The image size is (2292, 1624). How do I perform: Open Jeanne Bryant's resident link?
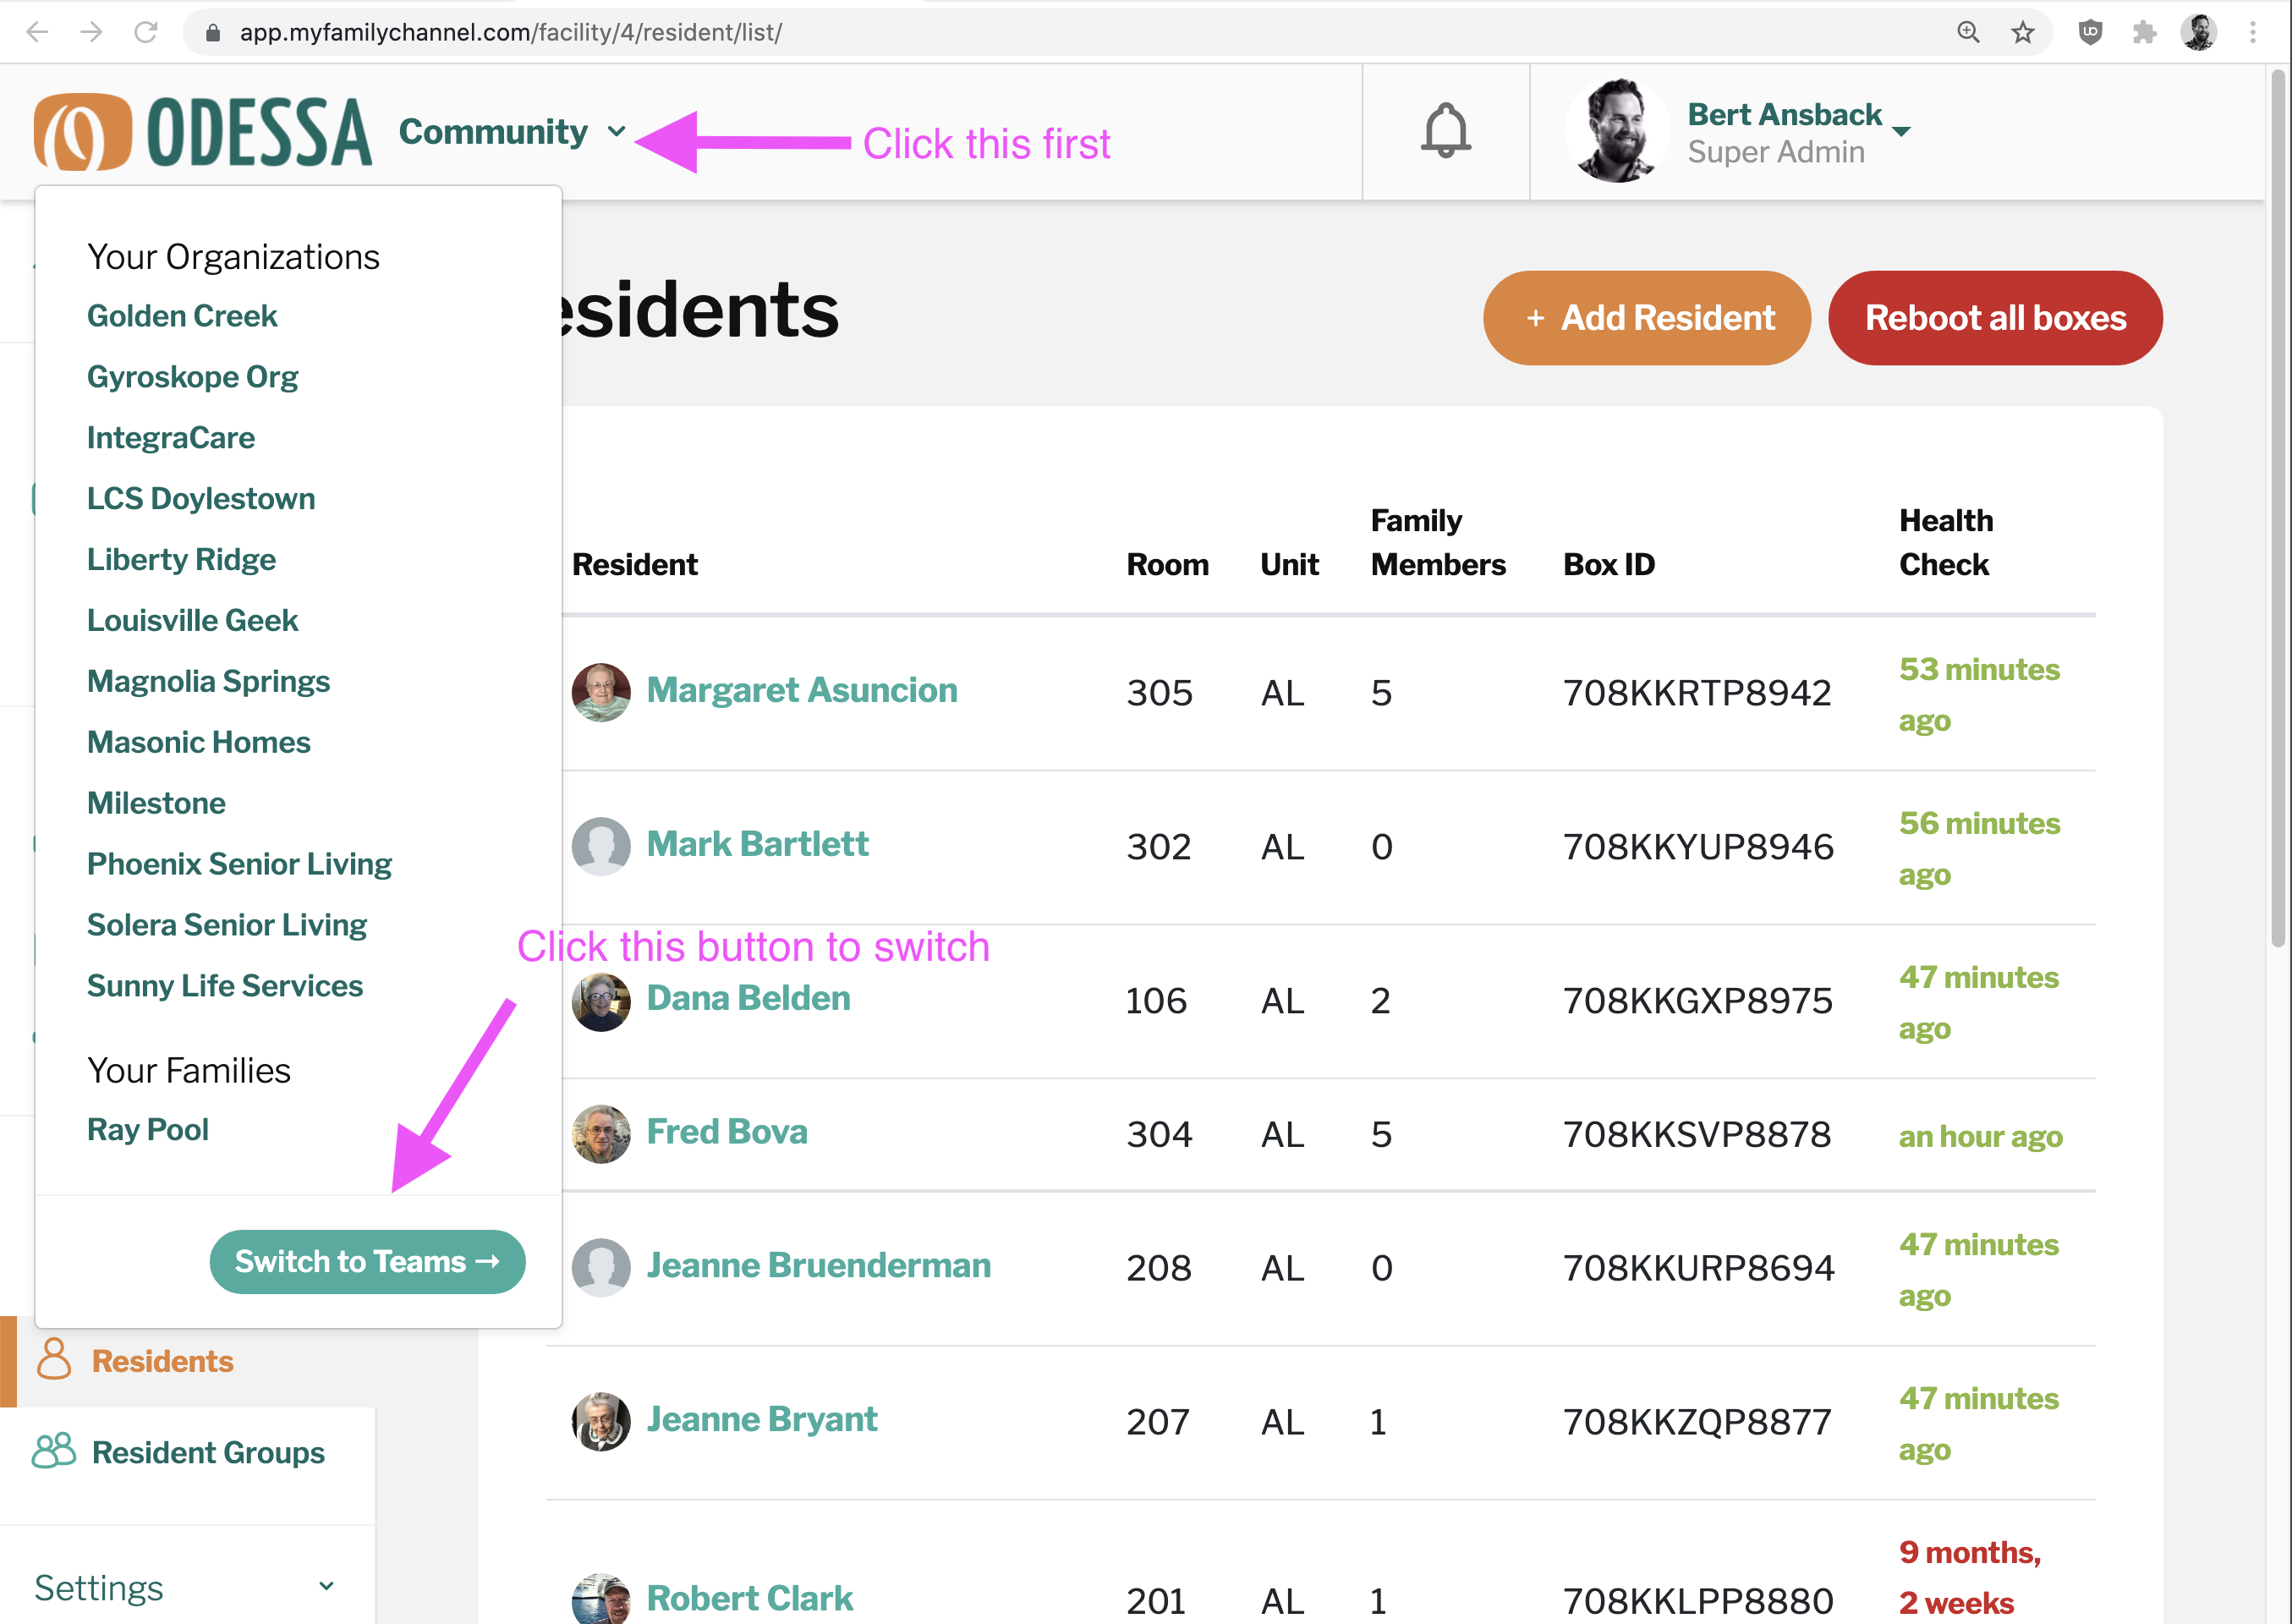762,1420
